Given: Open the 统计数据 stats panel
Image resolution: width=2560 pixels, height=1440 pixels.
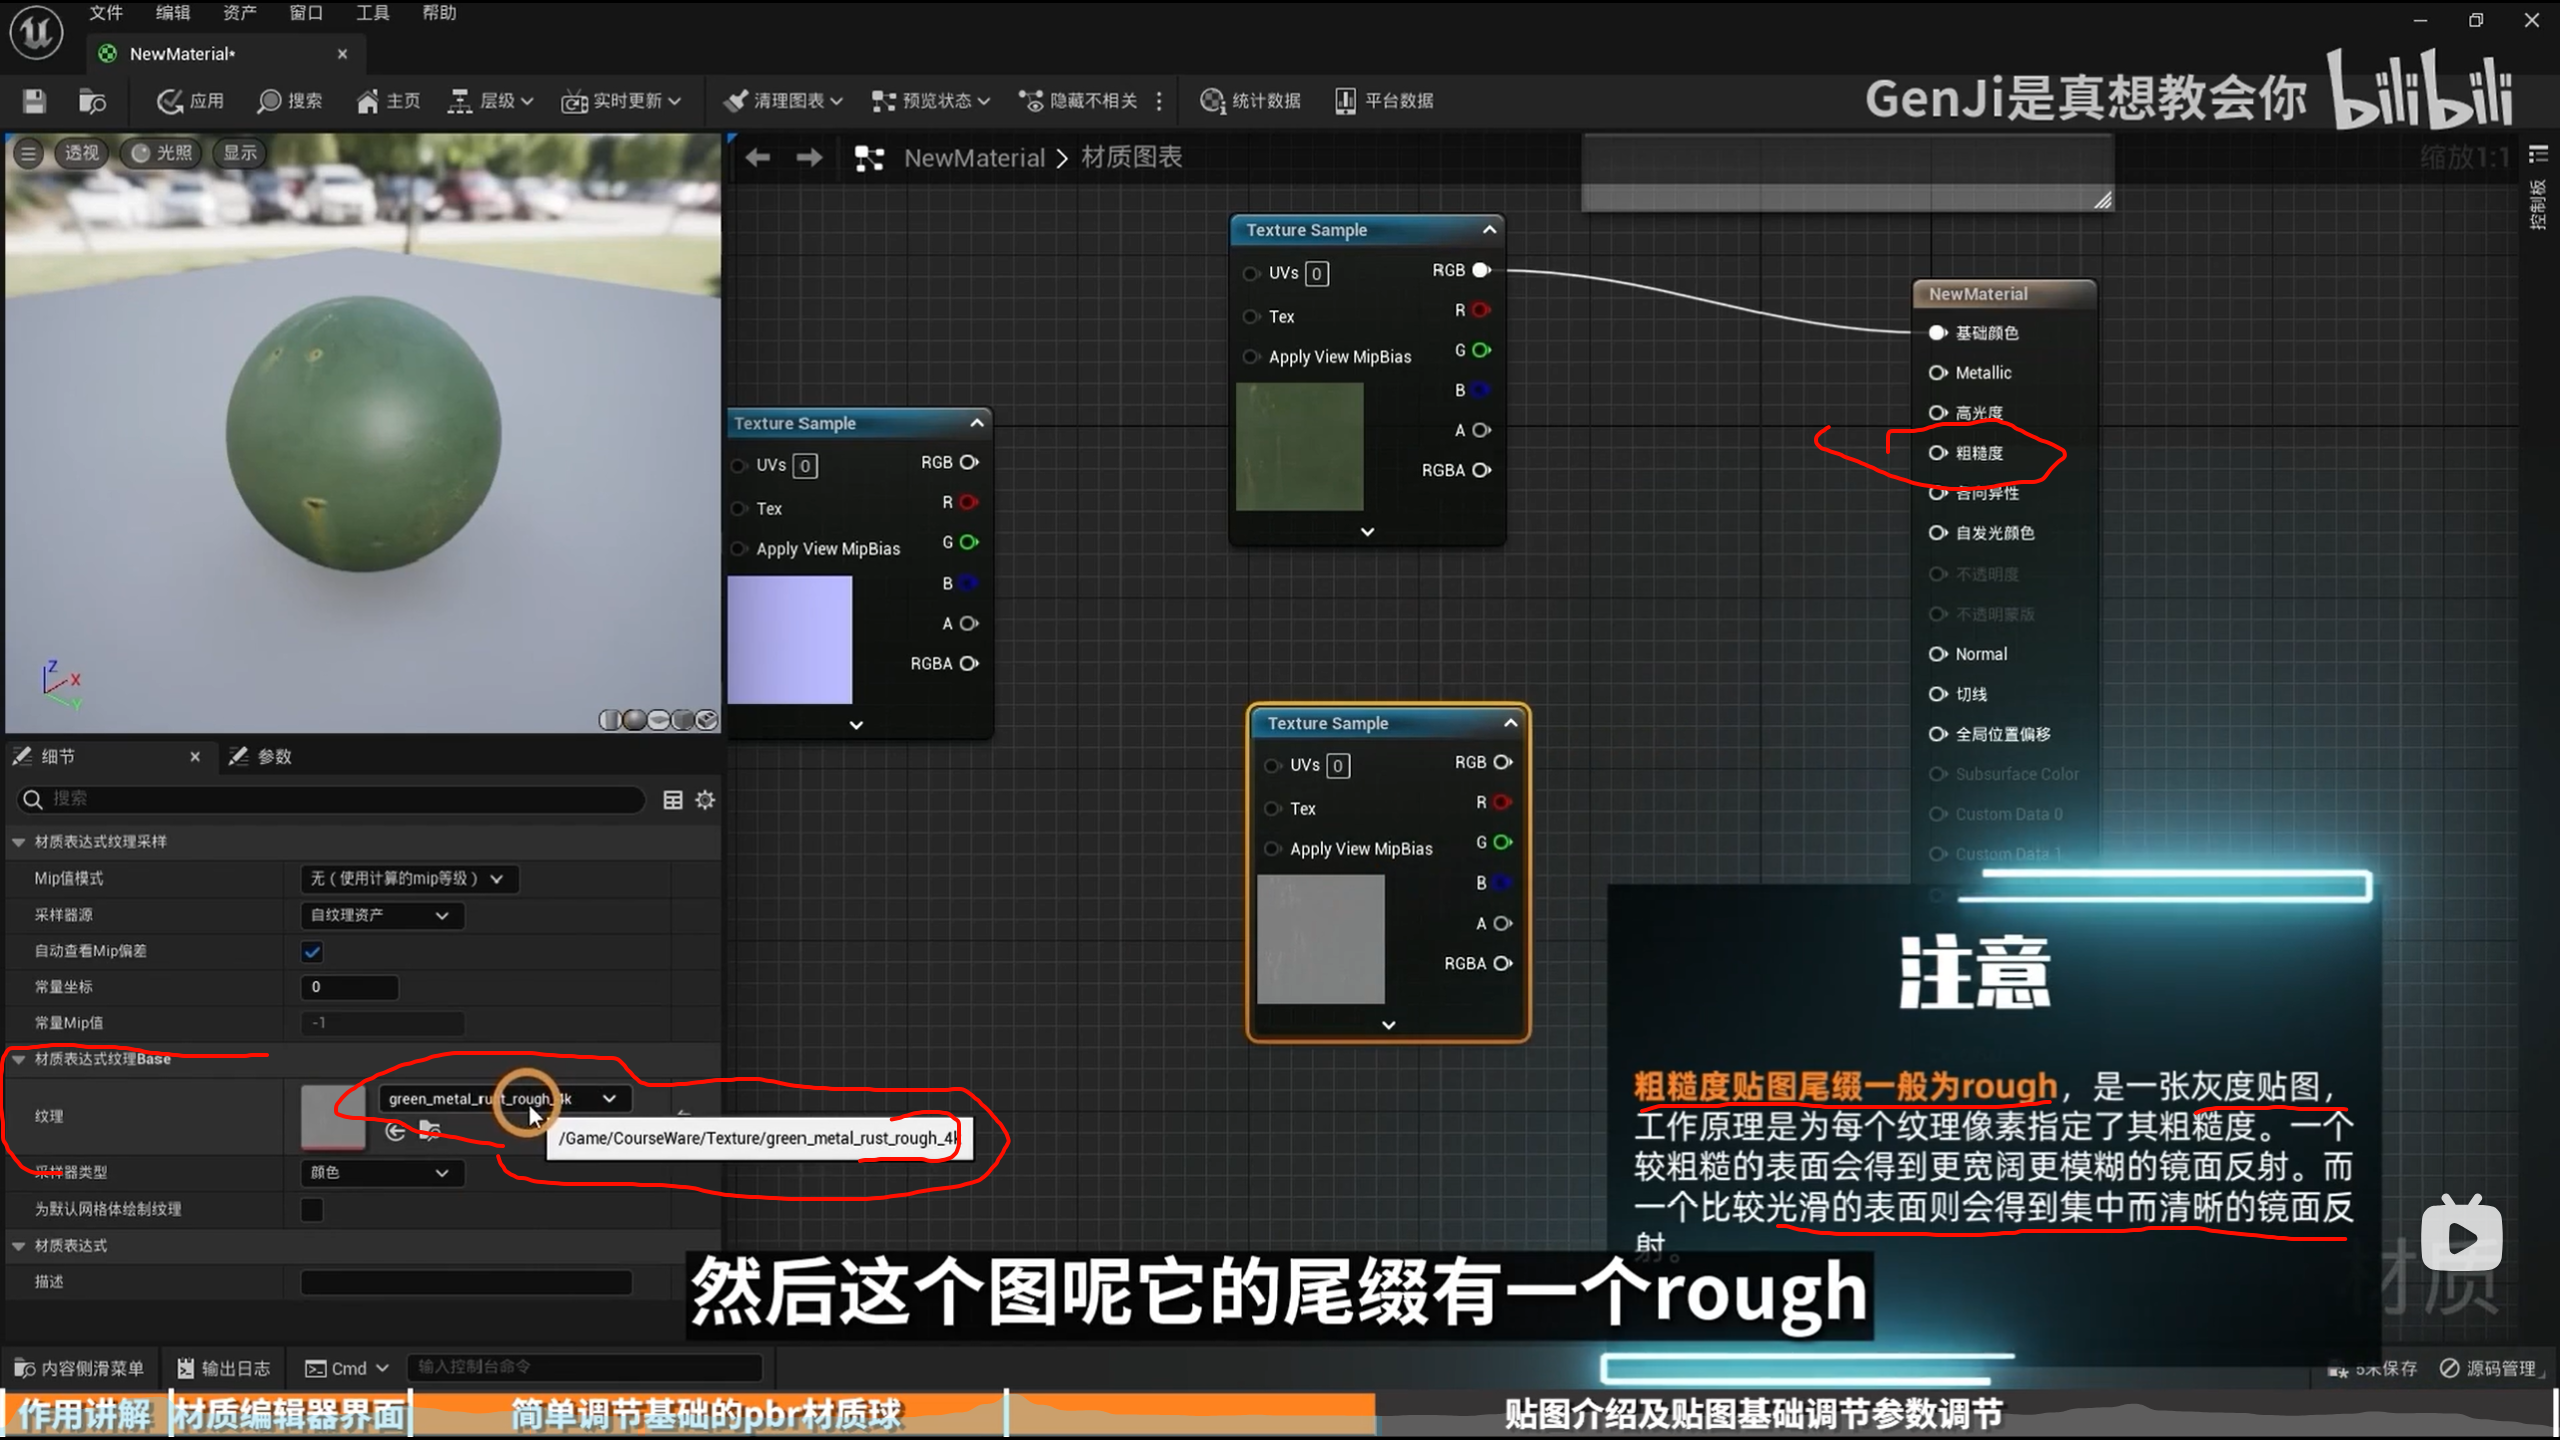Looking at the screenshot, I should pos(1250,101).
